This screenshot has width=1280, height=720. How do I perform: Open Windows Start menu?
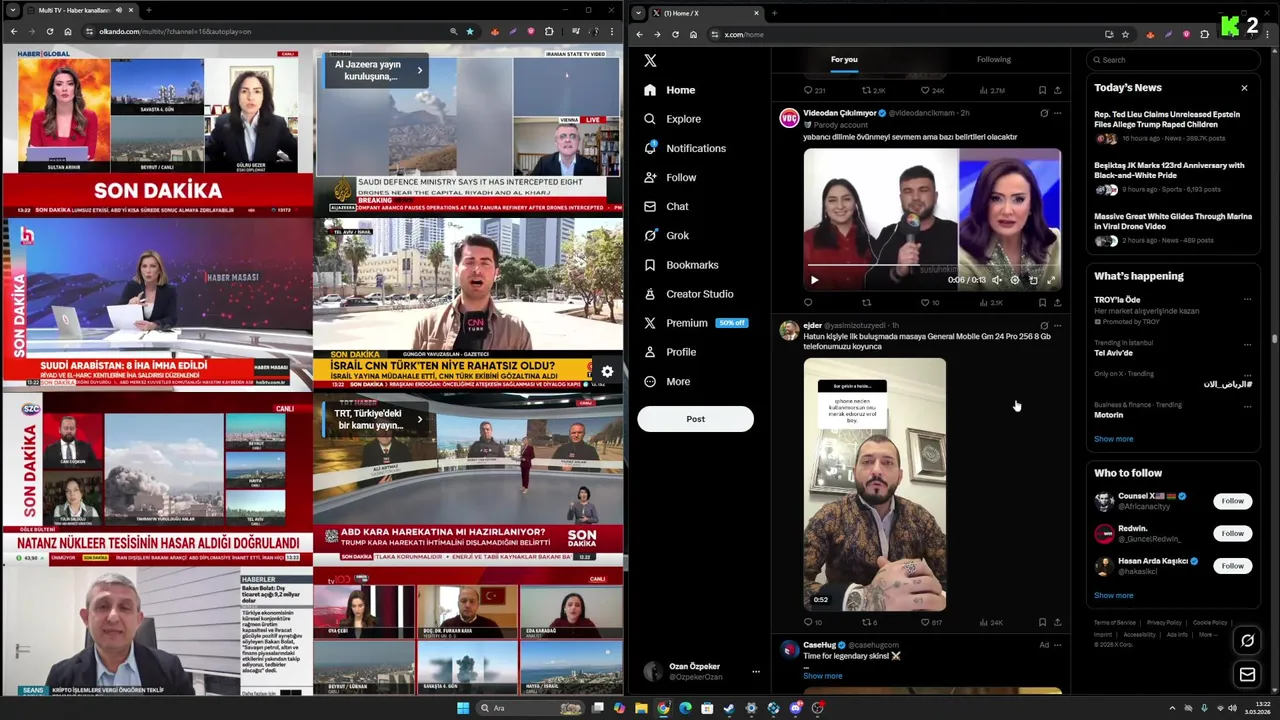pos(463,708)
